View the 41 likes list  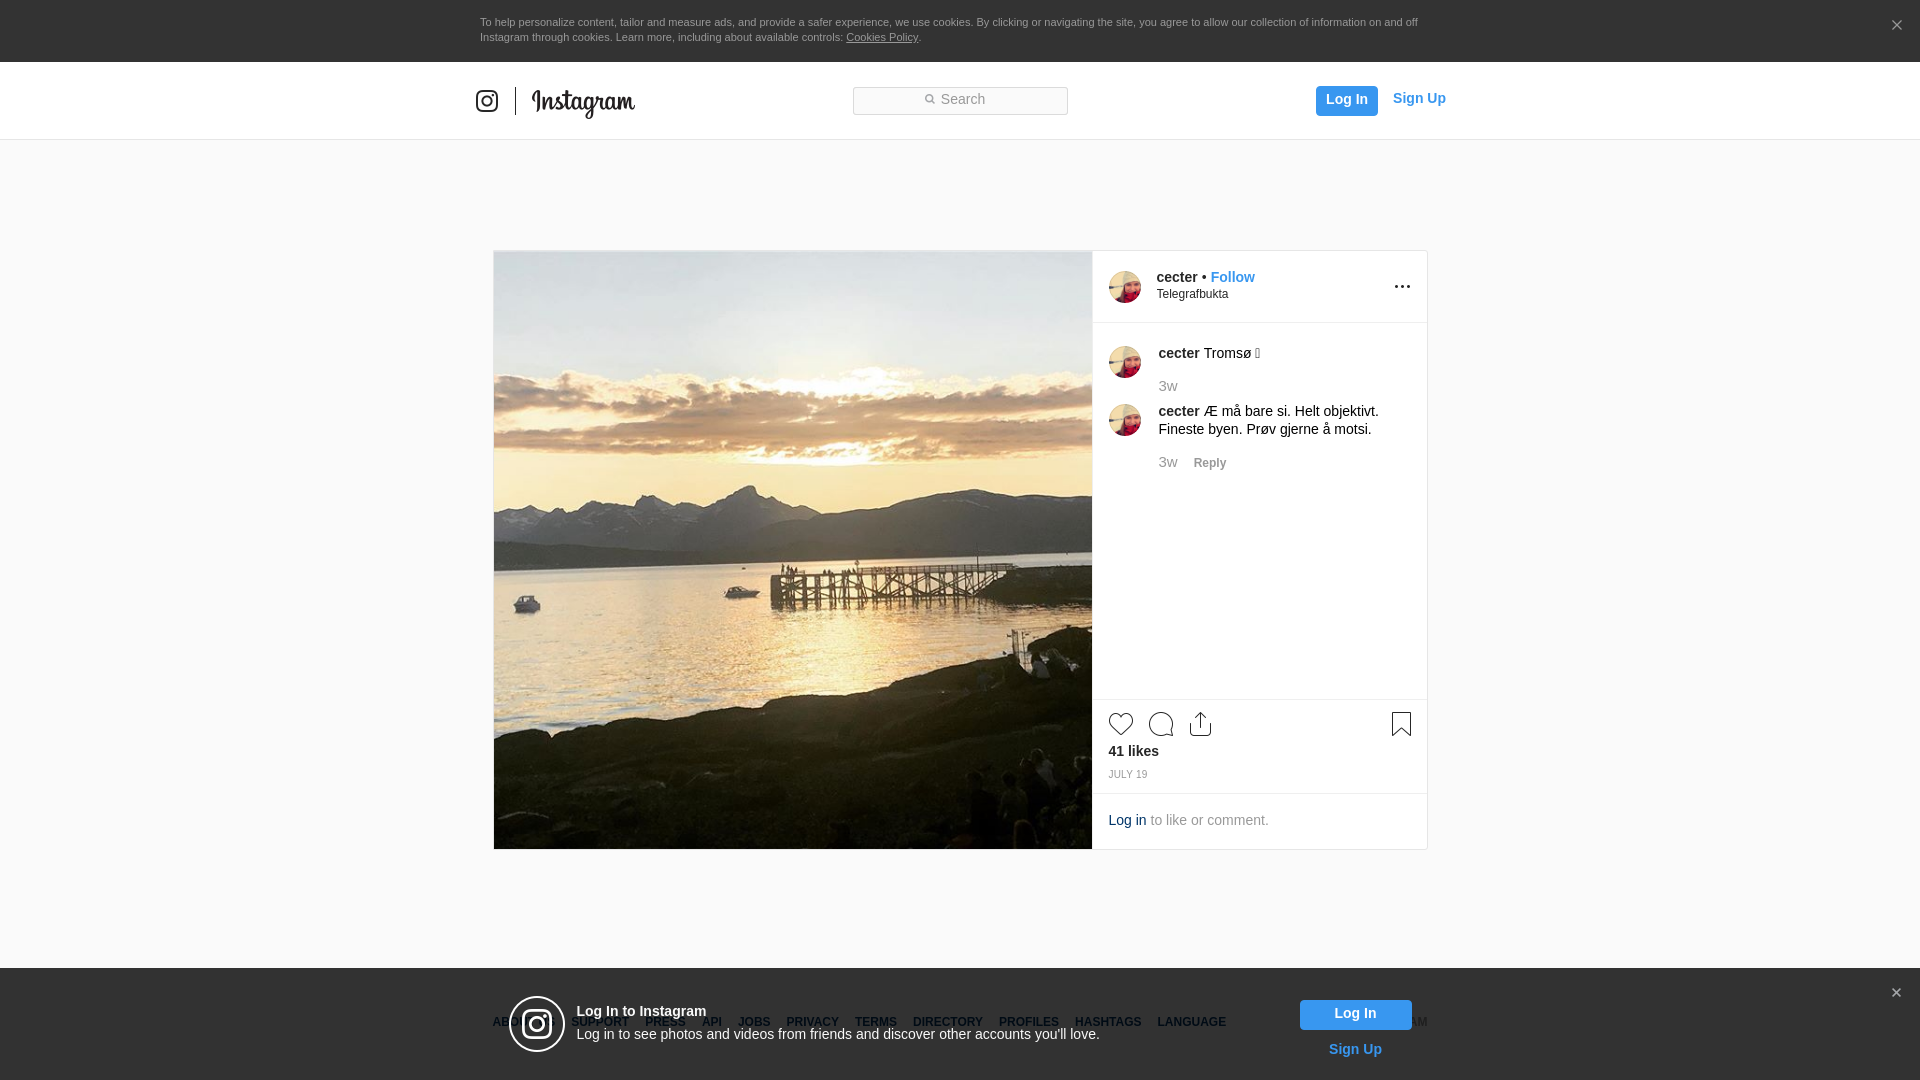click(1133, 751)
